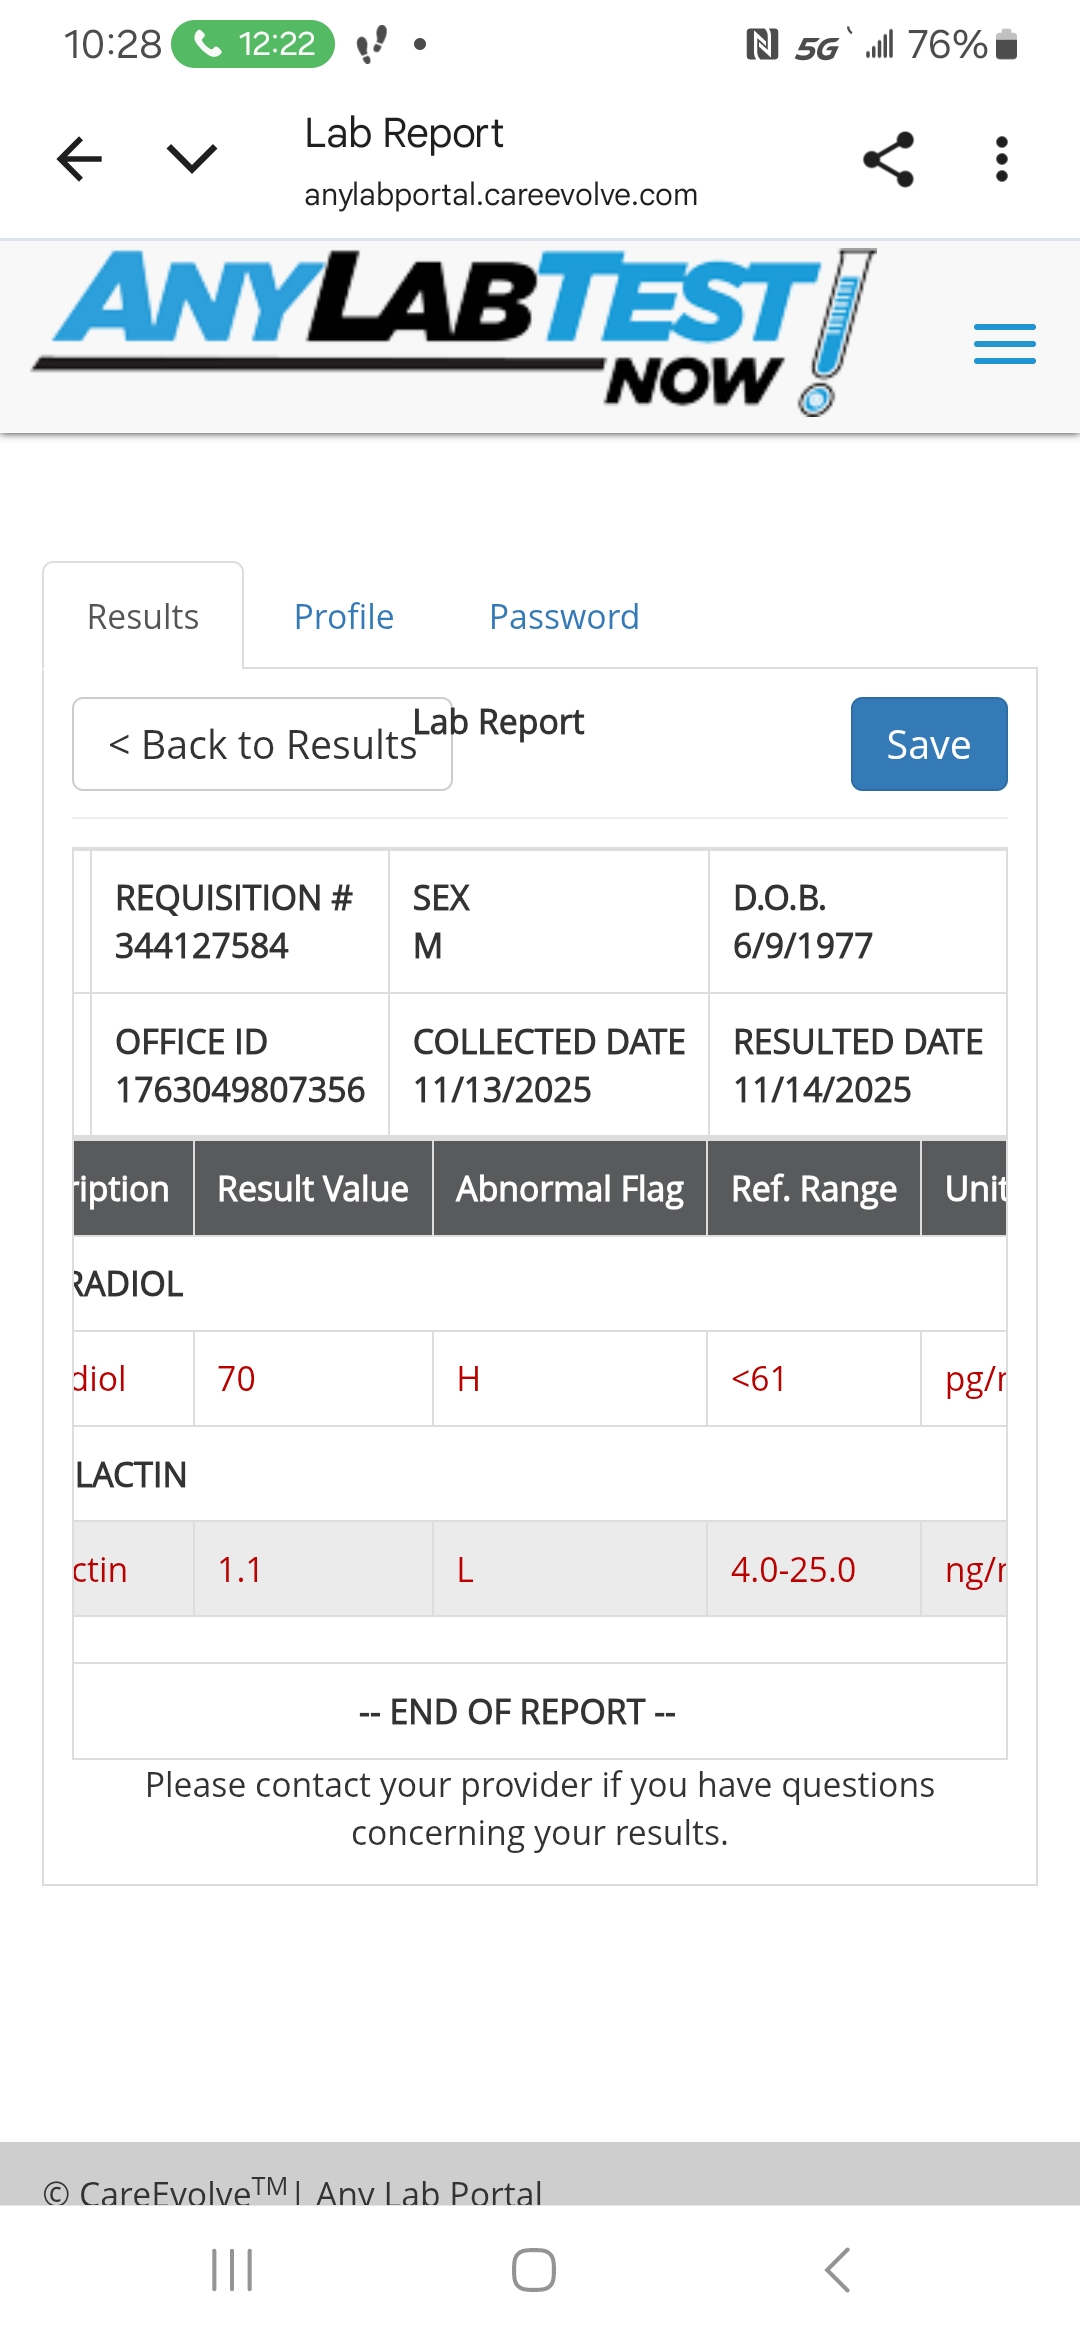Open the blue hamburger menu
Viewport: 1080px width, 2340px height.
click(1004, 344)
